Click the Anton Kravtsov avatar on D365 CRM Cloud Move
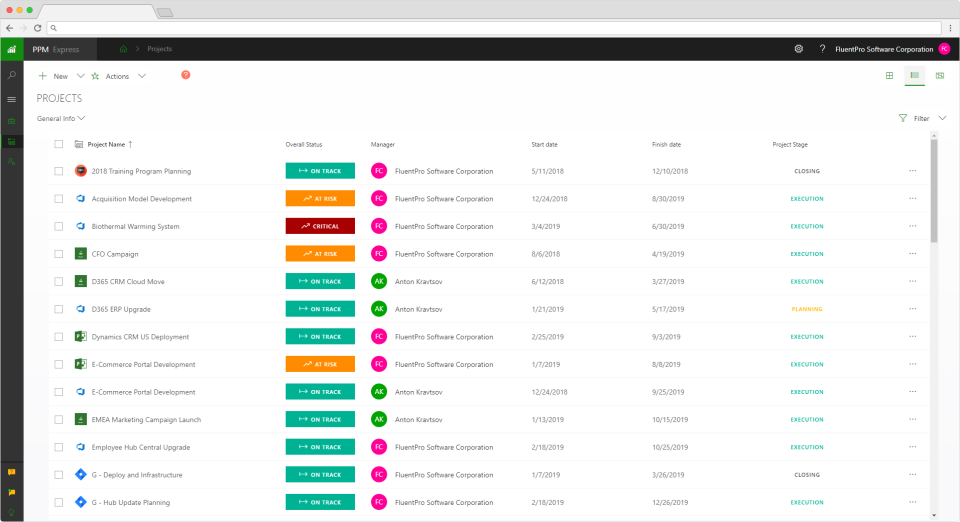Image resolution: width=960 pixels, height=522 pixels. [379, 282]
